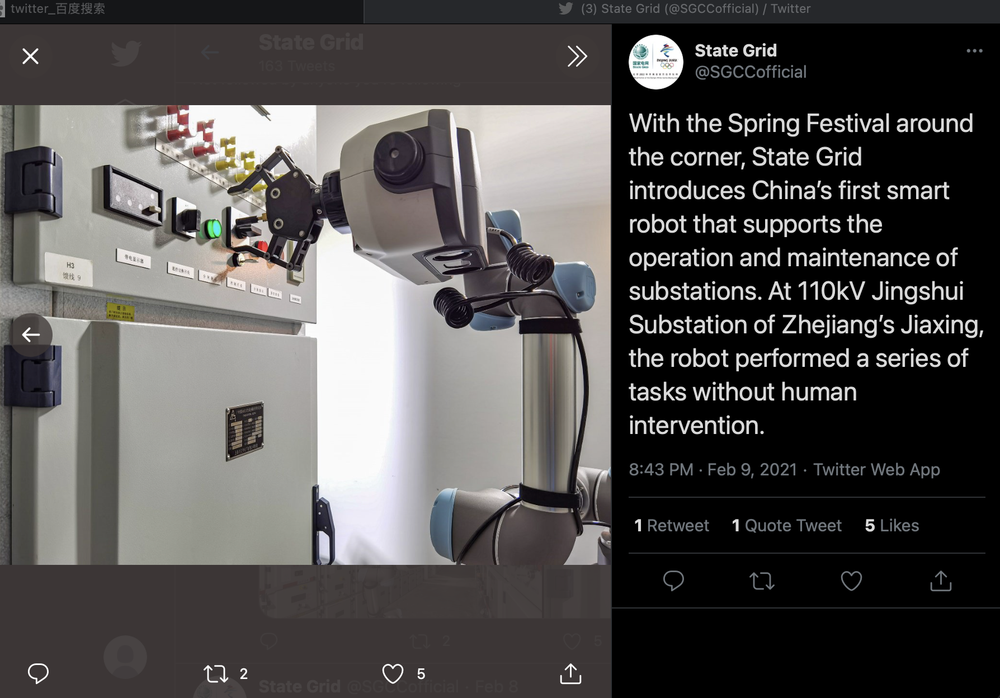This screenshot has height=698, width=1000.
Task: Show the 5 Likes list
Action: [892, 525]
